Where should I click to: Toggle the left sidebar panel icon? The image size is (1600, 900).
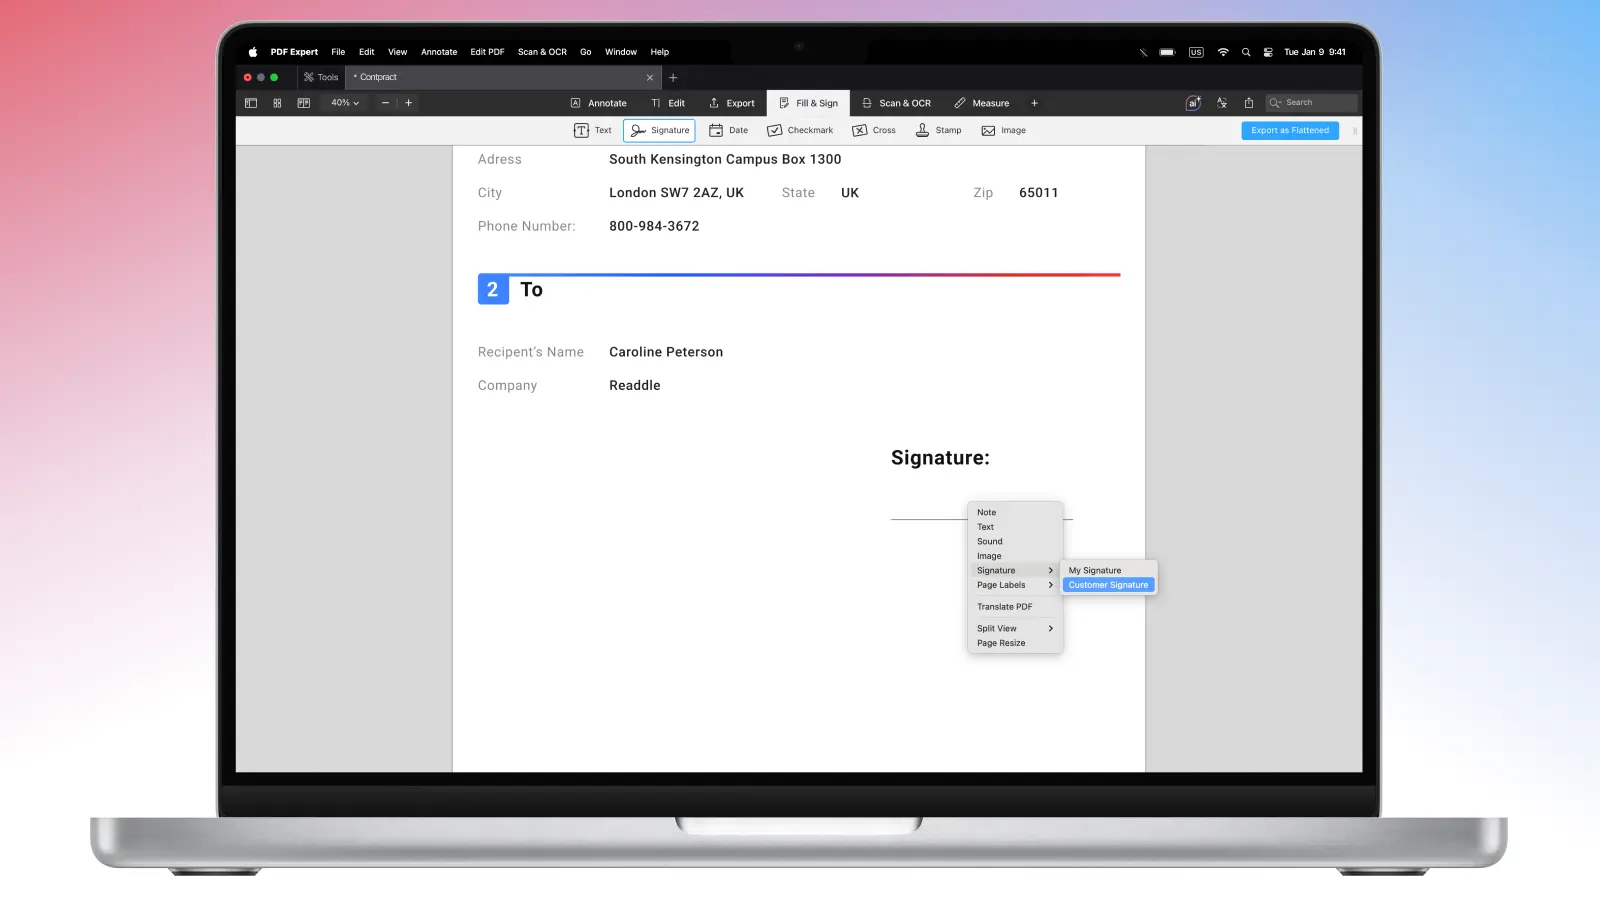pyautogui.click(x=251, y=103)
